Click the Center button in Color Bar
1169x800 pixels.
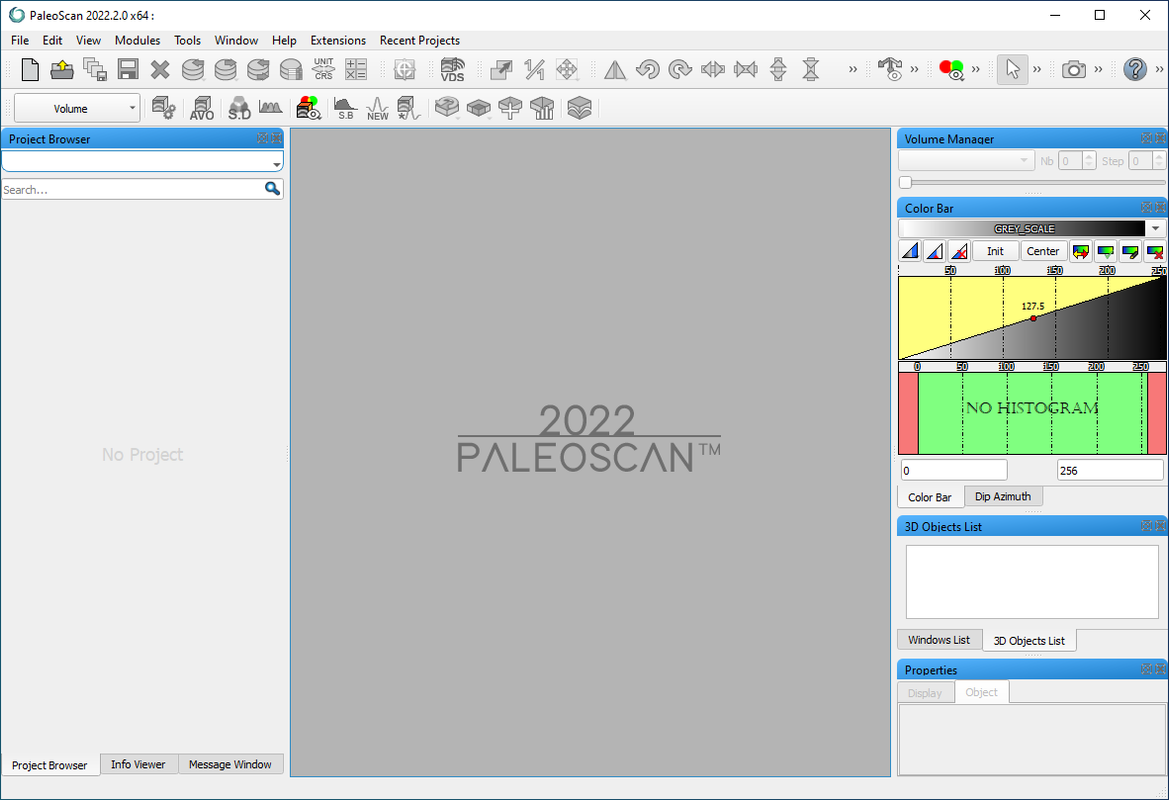tap(1043, 251)
